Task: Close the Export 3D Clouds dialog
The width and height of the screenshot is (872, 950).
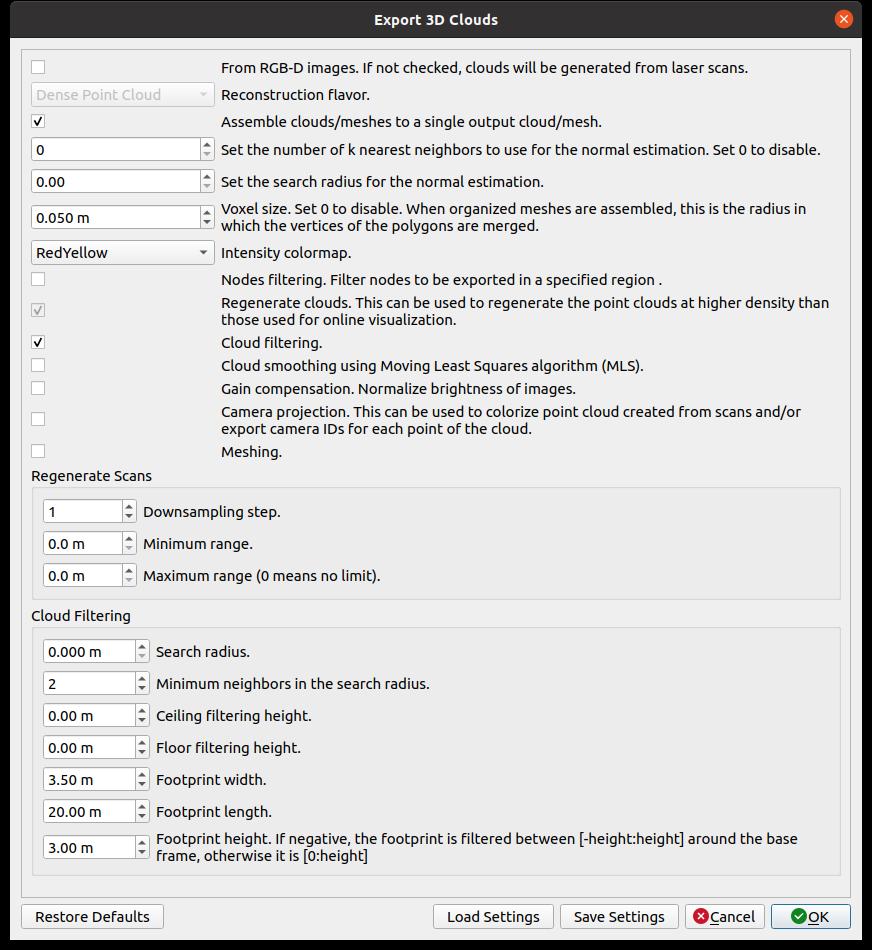Action: point(843,19)
